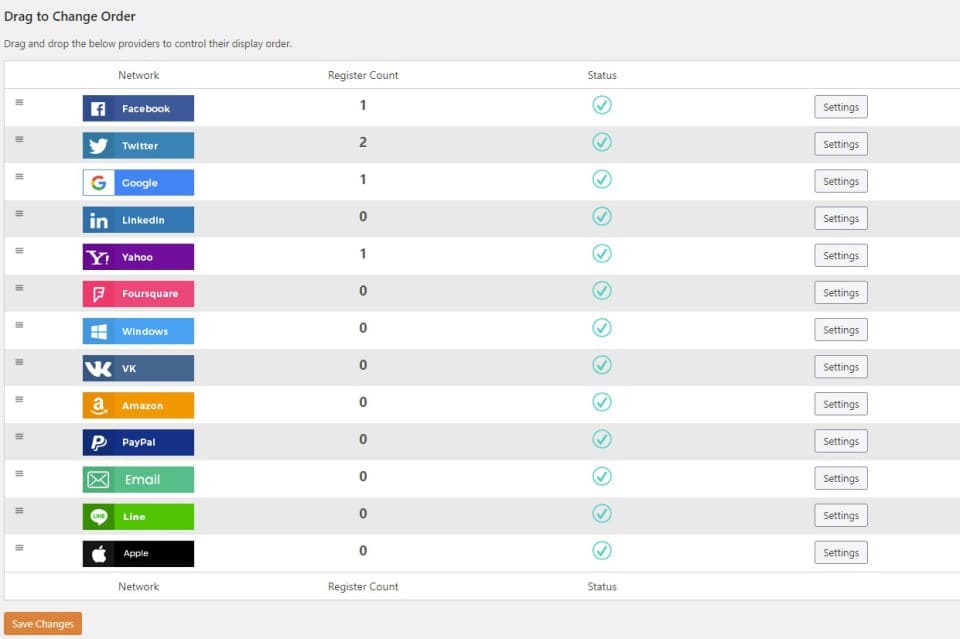960x639 pixels.
Task: Grab the drag handle for Twitter row
Action: (20, 140)
